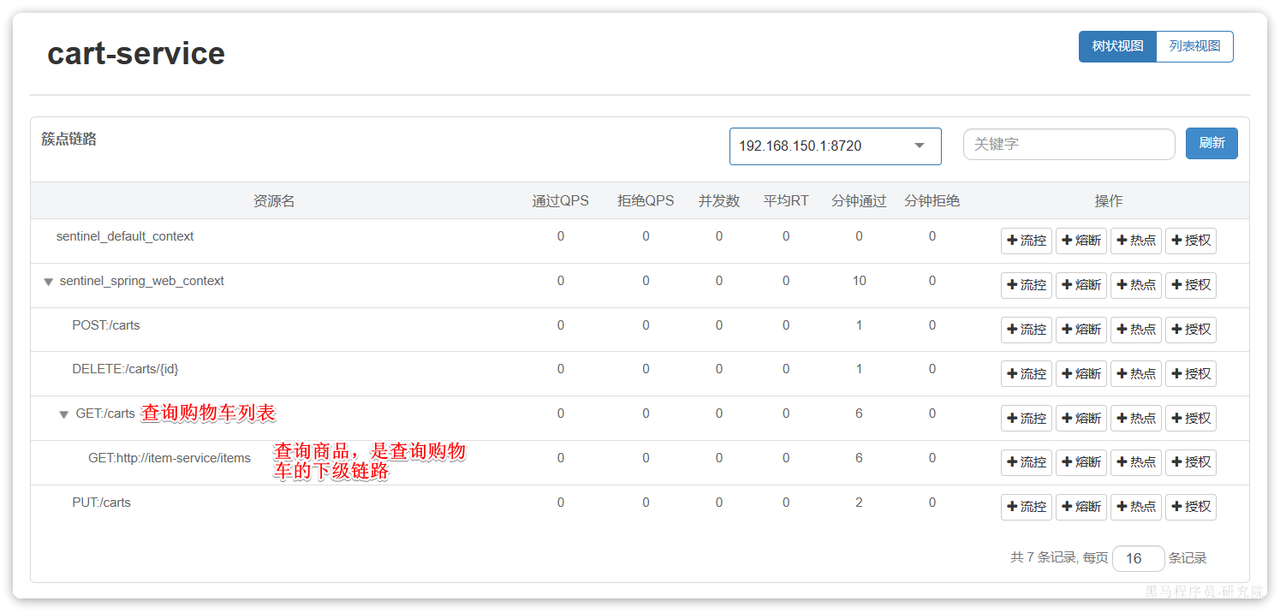The image size is (1280, 613).
Task: Click the 刷新 refresh button
Action: coord(1212,143)
